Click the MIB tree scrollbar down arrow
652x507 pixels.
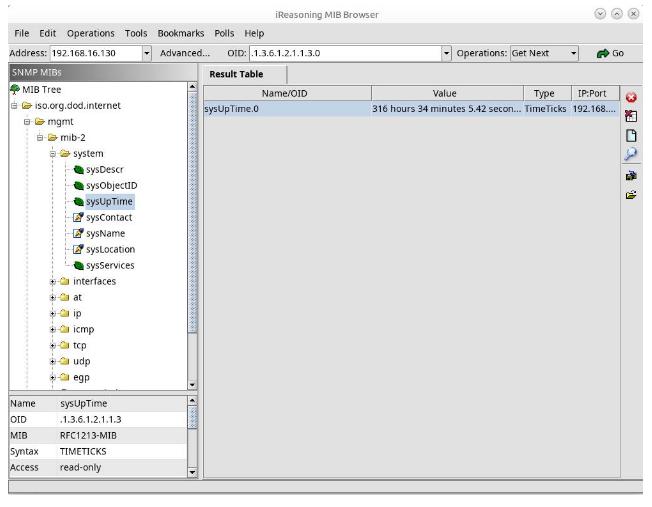click(192, 385)
